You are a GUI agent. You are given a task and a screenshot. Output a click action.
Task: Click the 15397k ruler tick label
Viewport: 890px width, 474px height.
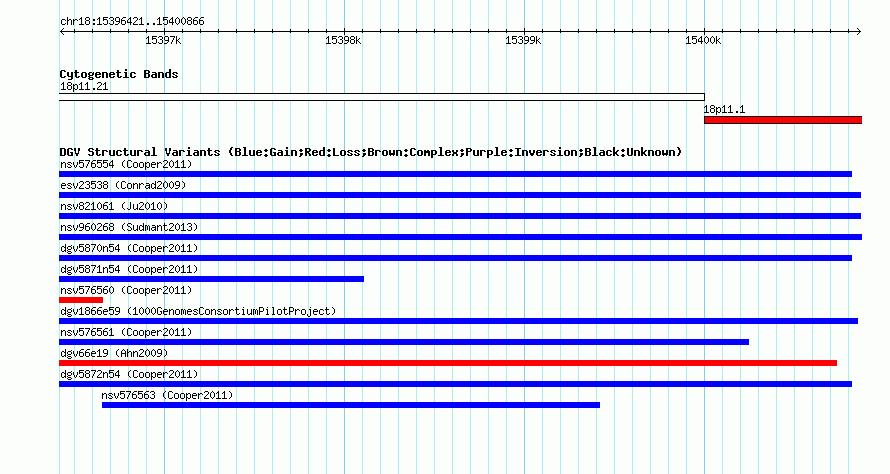(163, 40)
